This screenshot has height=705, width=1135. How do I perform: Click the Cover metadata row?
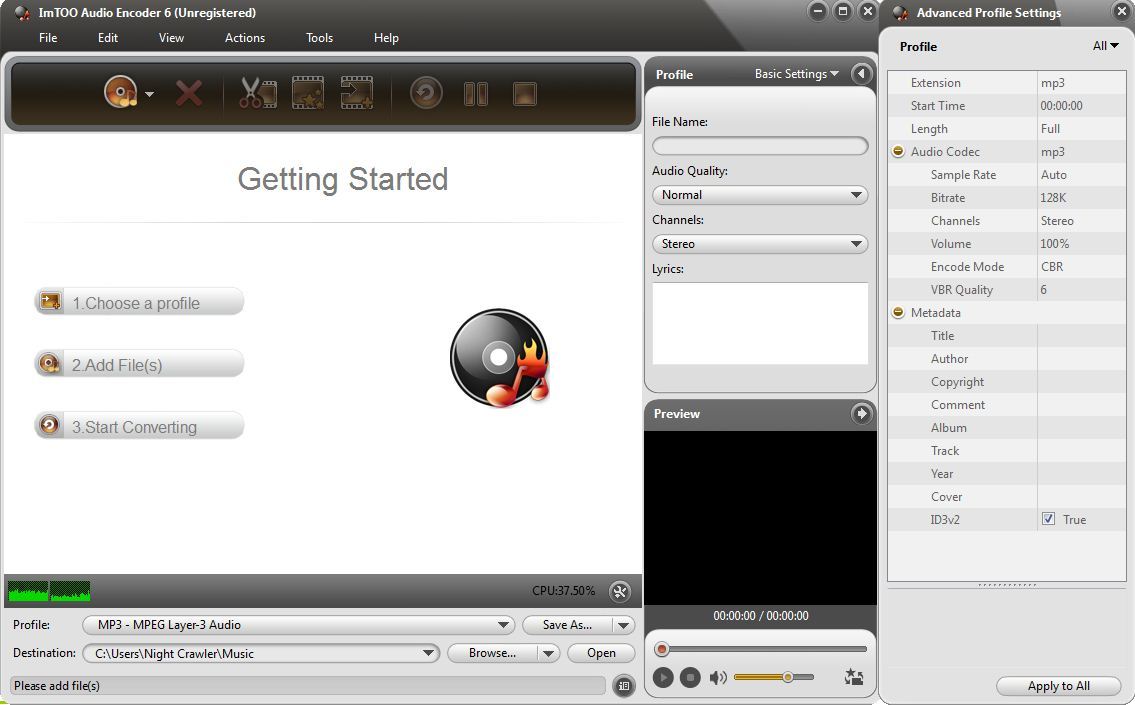(x=1007, y=497)
